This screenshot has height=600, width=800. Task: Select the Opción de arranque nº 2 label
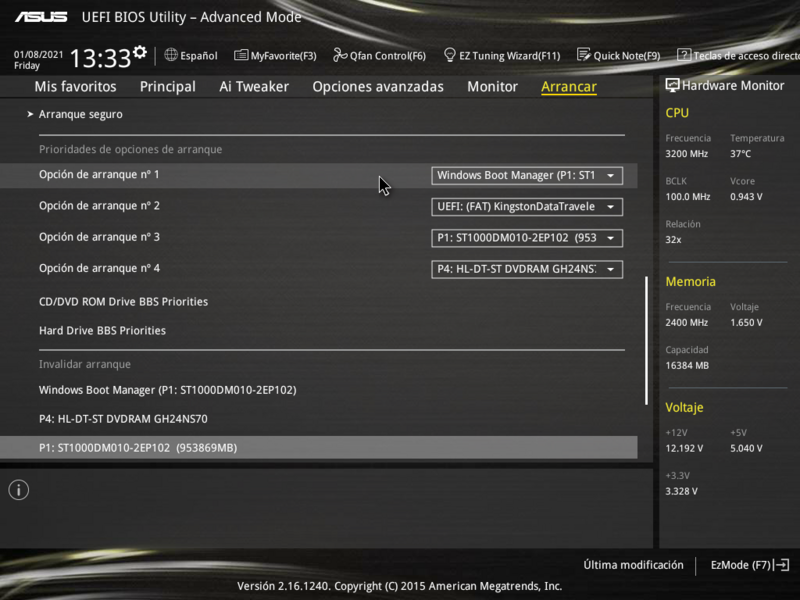point(99,206)
